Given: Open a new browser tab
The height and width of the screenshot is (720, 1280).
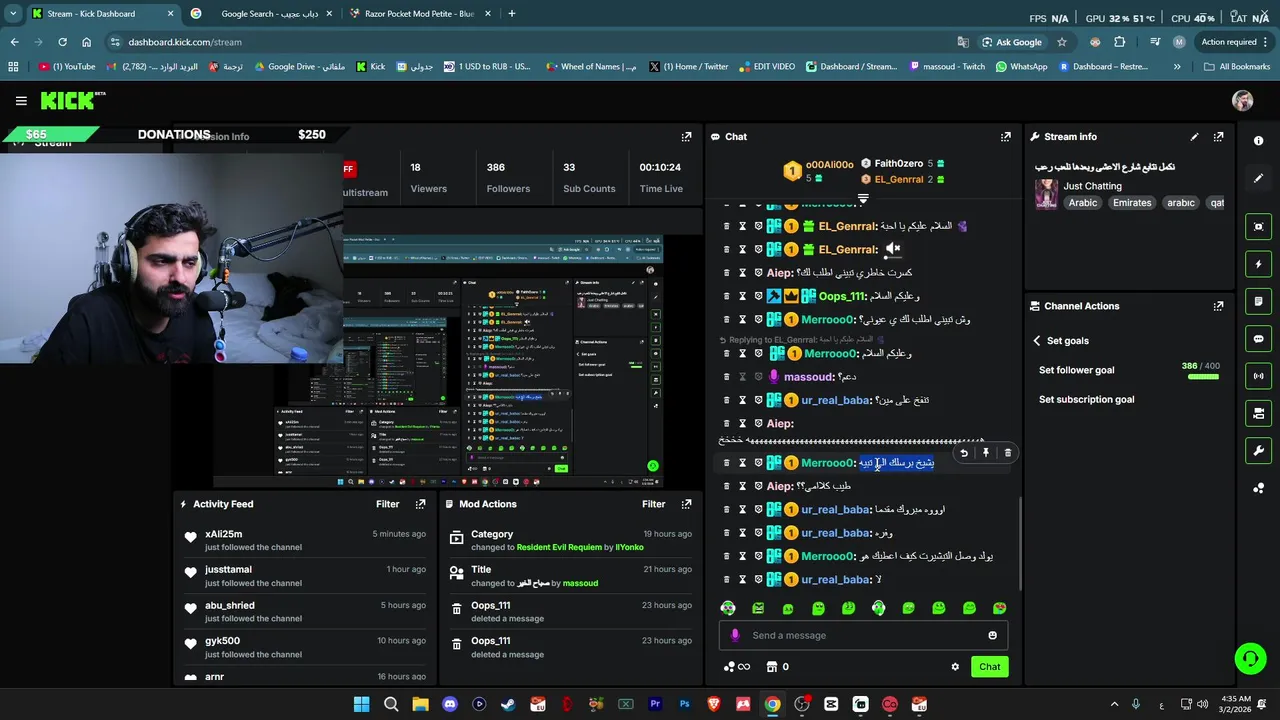Looking at the screenshot, I should click(x=511, y=14).
